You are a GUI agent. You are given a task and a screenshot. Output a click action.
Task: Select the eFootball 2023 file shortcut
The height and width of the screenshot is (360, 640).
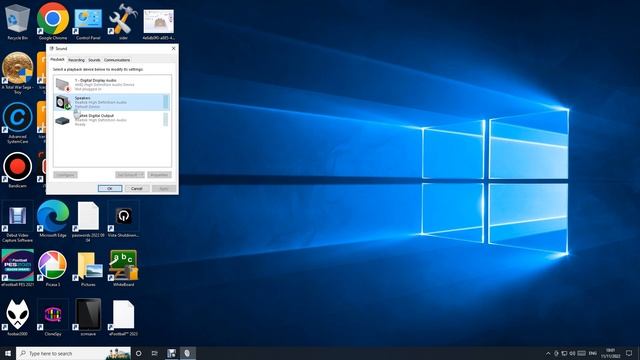(123, 318)
